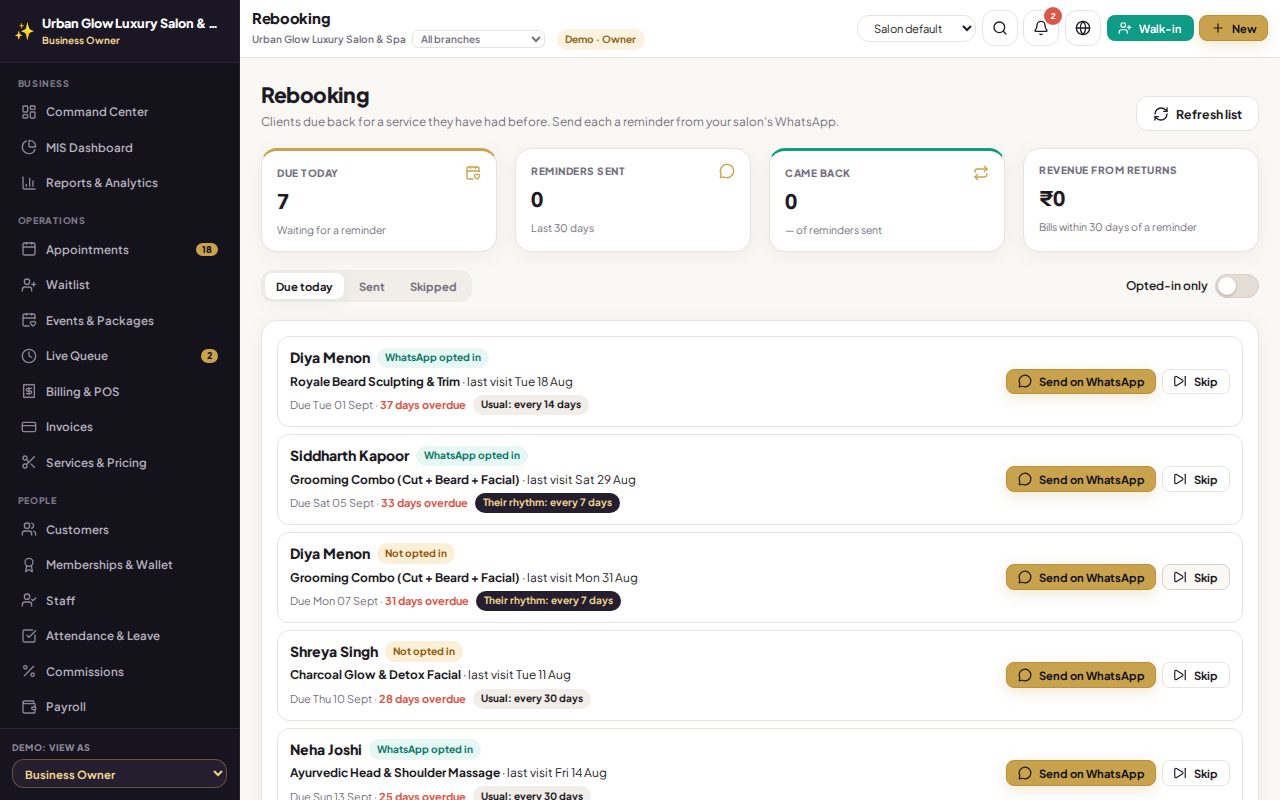Open the search icon in top bar
Screen dimensions: 1280x800
click(1000, 28)
